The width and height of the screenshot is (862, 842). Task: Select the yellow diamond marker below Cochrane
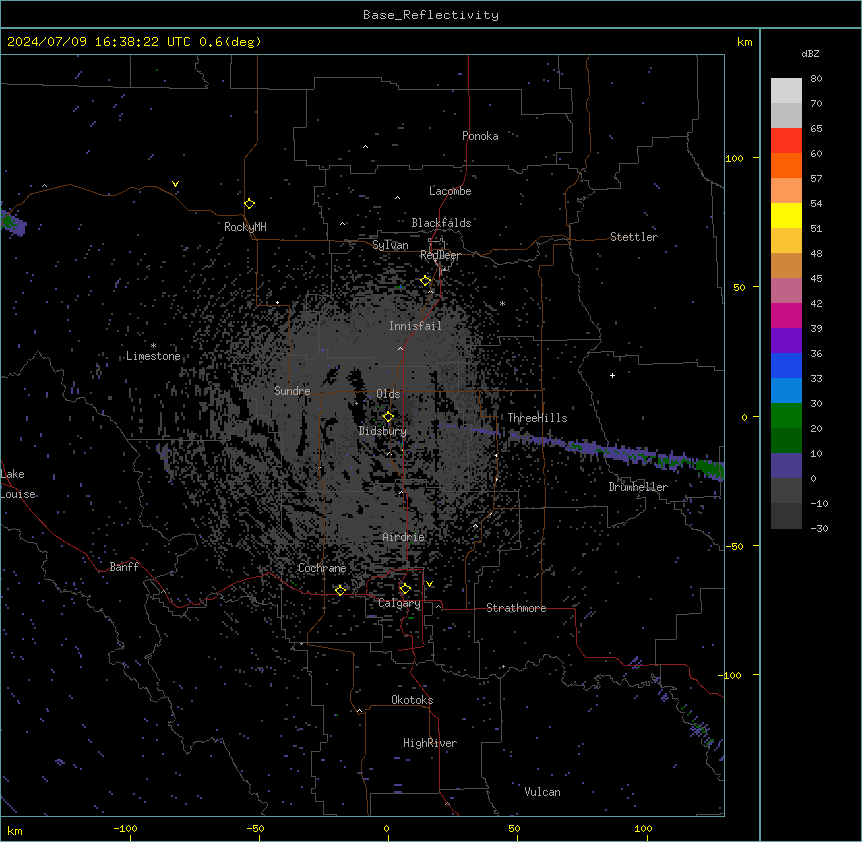340,590
